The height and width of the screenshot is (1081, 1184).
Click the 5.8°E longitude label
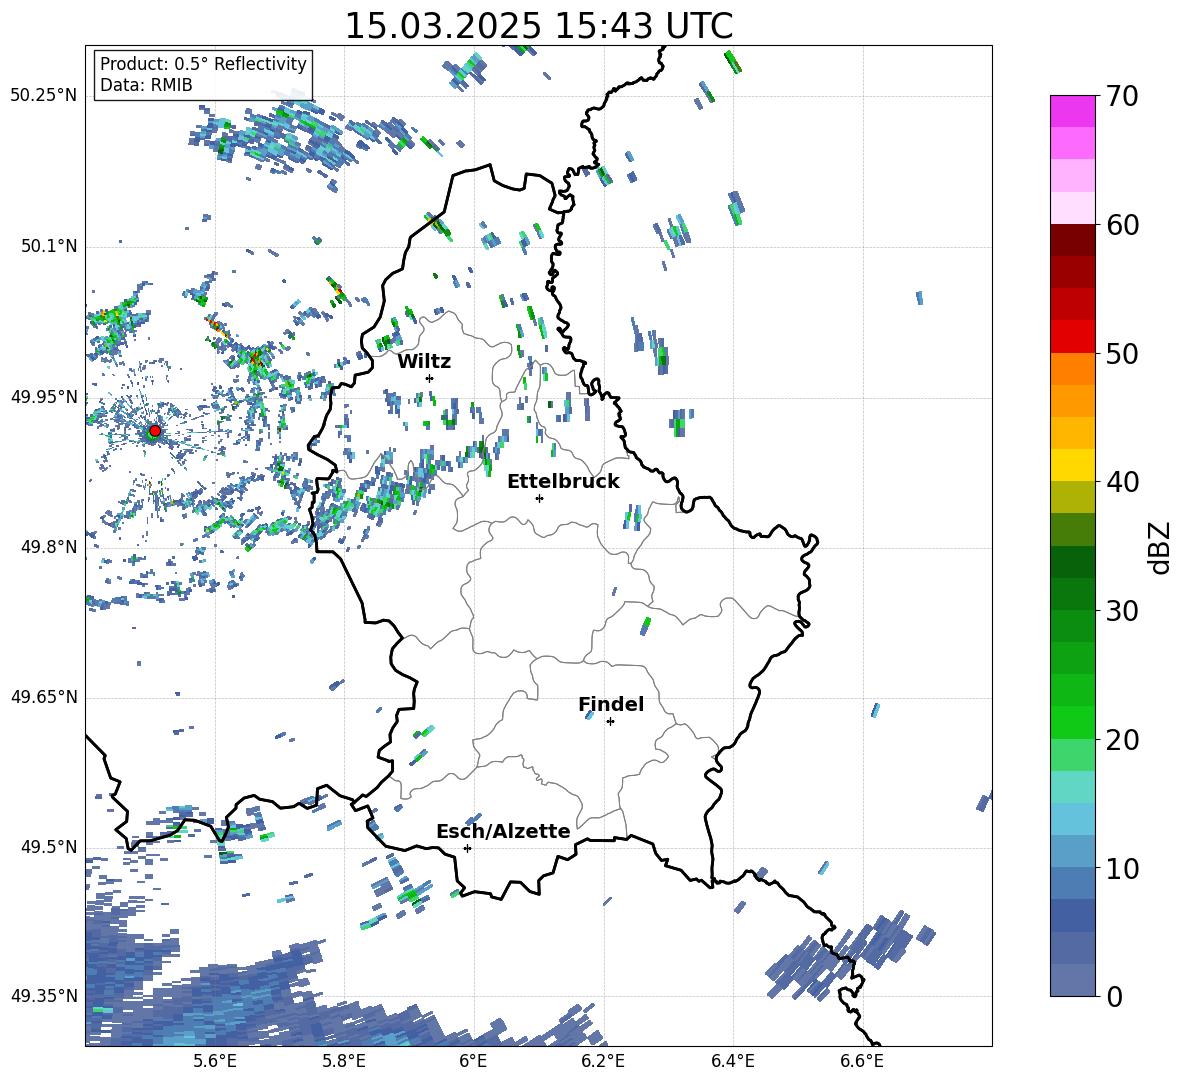coord(344,1061)
